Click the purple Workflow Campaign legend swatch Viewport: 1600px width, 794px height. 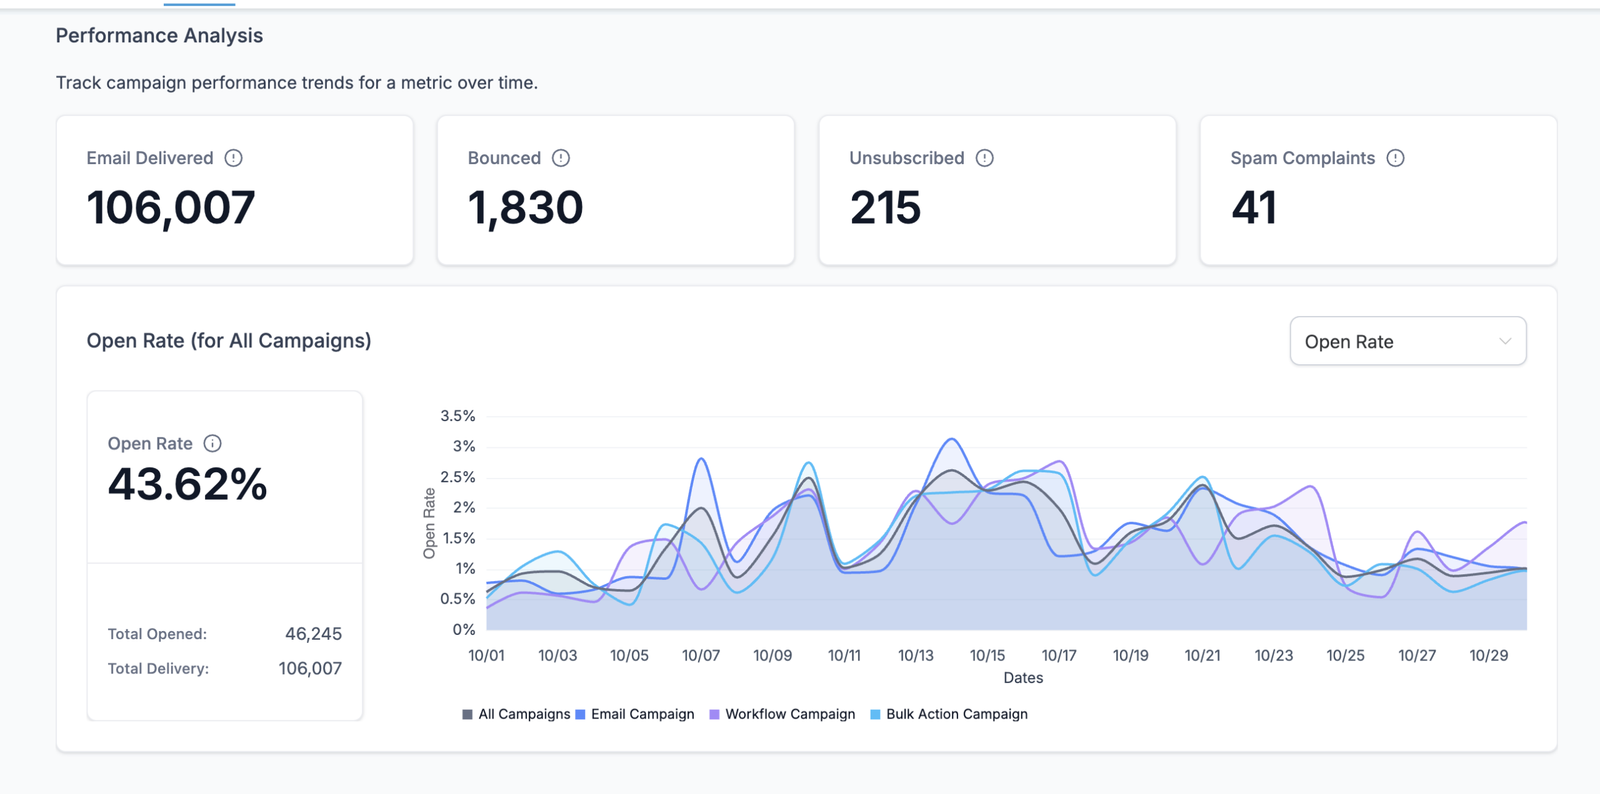(x=714, y=714)
